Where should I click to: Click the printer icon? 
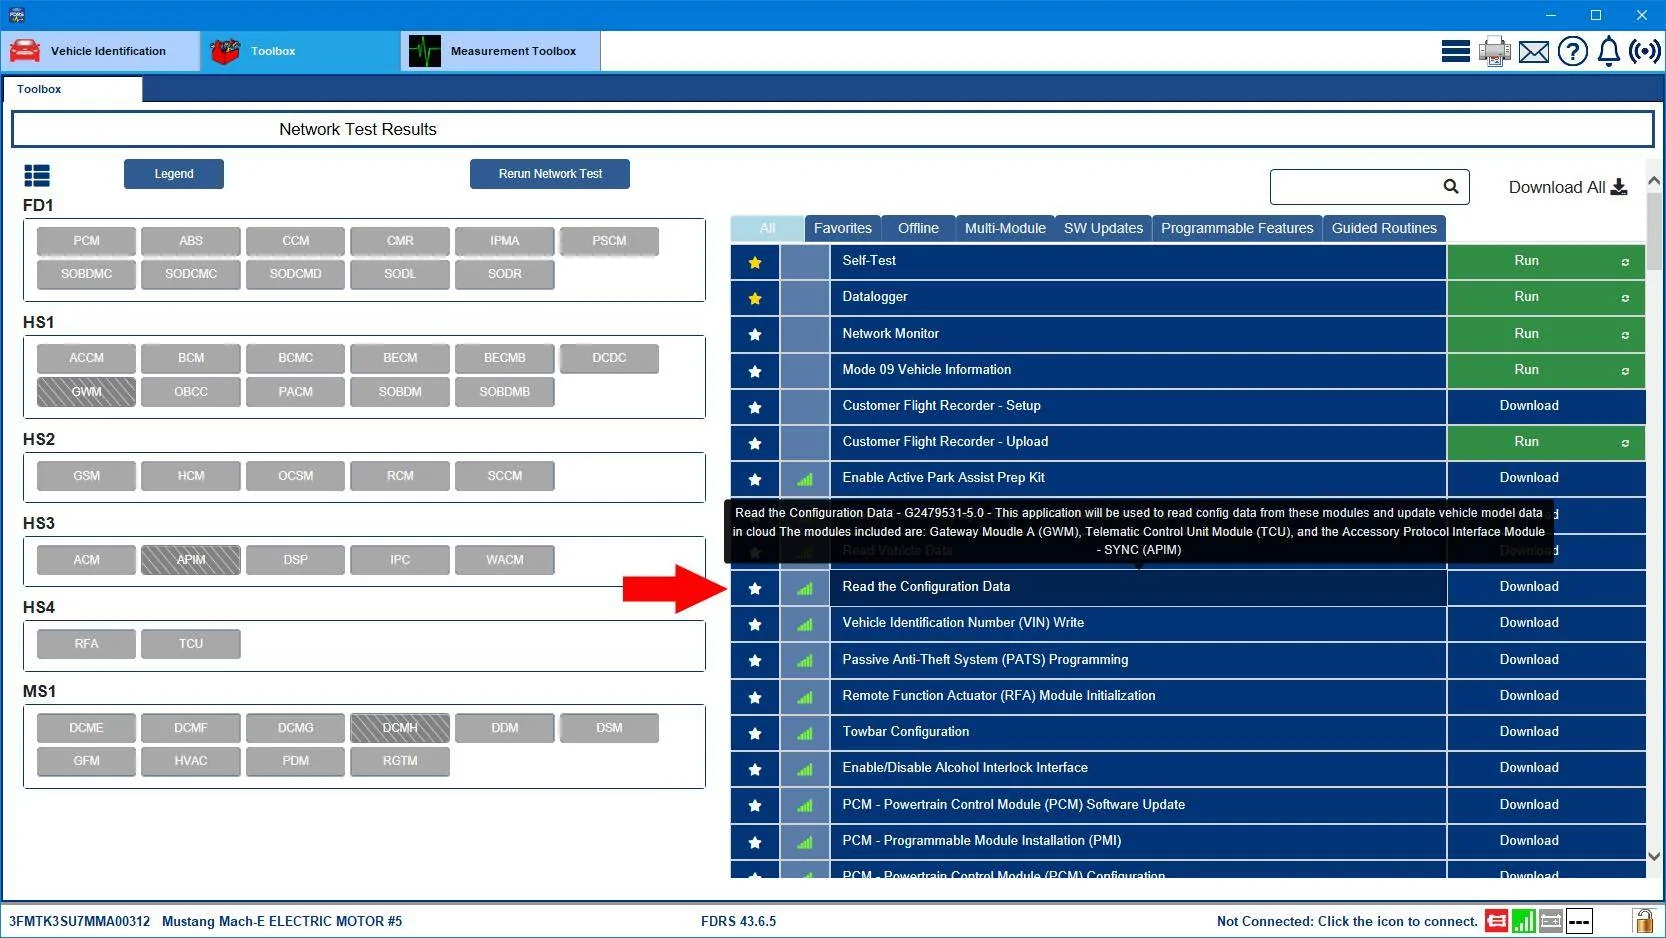point(1494,51)
